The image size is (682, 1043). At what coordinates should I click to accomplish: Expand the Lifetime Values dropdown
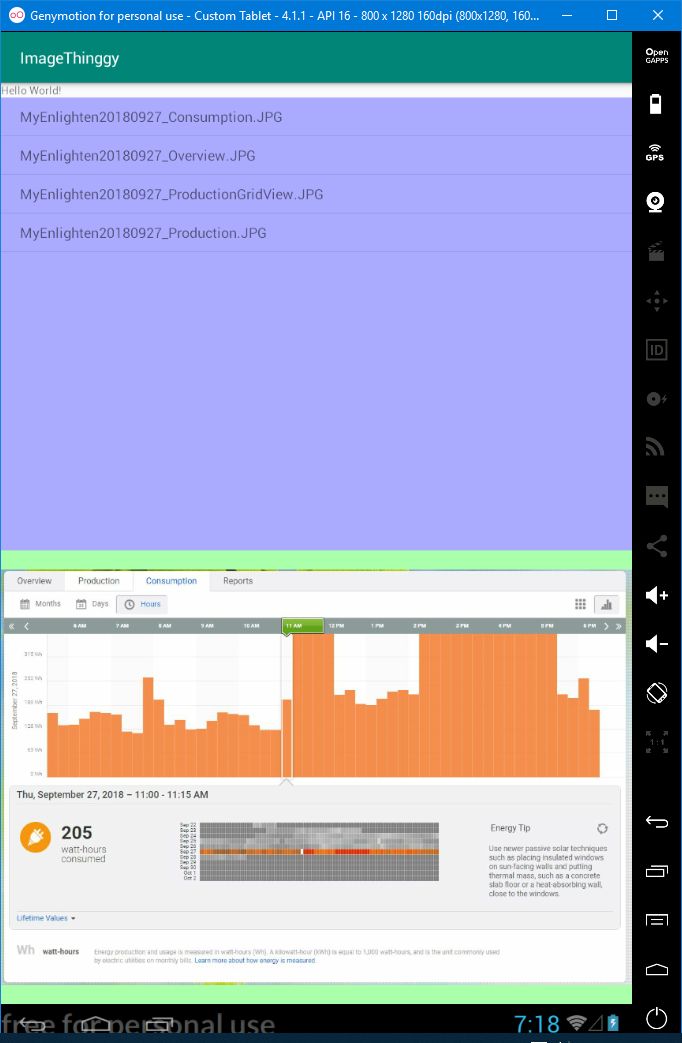[46, 918]
